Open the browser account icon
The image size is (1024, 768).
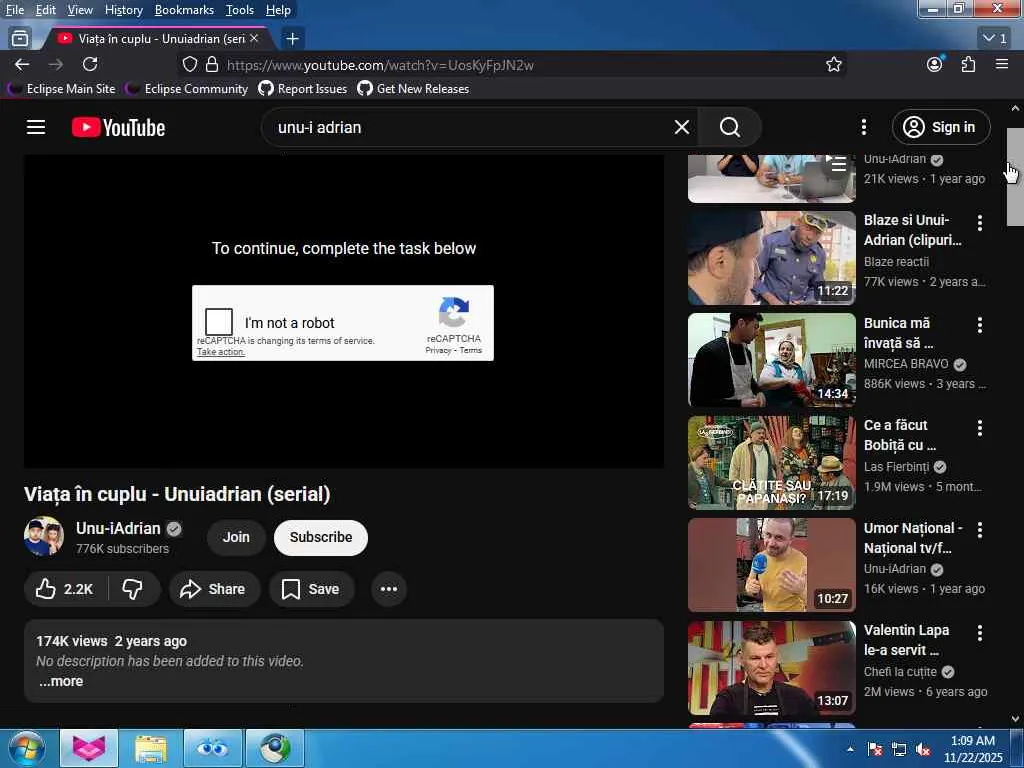[935, 65]
